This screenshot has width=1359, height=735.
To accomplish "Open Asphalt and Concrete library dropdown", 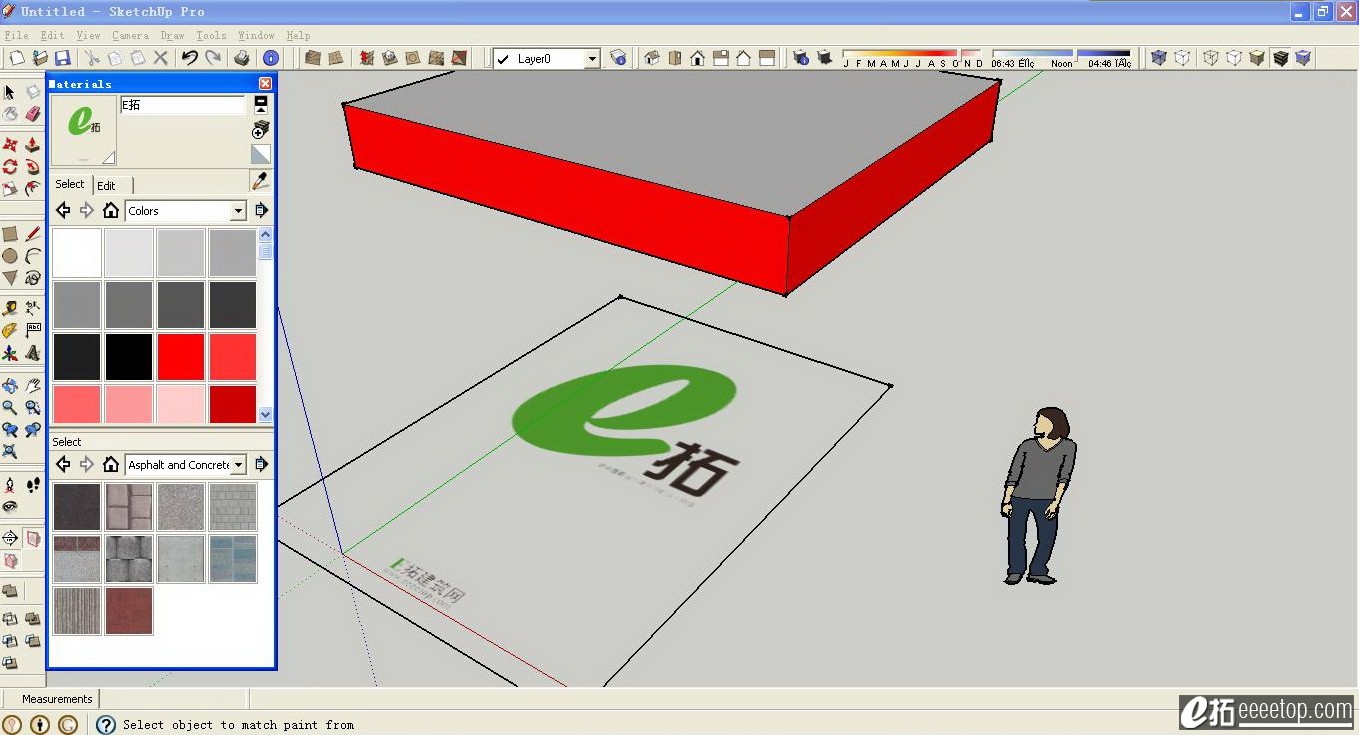I will 238,465.
